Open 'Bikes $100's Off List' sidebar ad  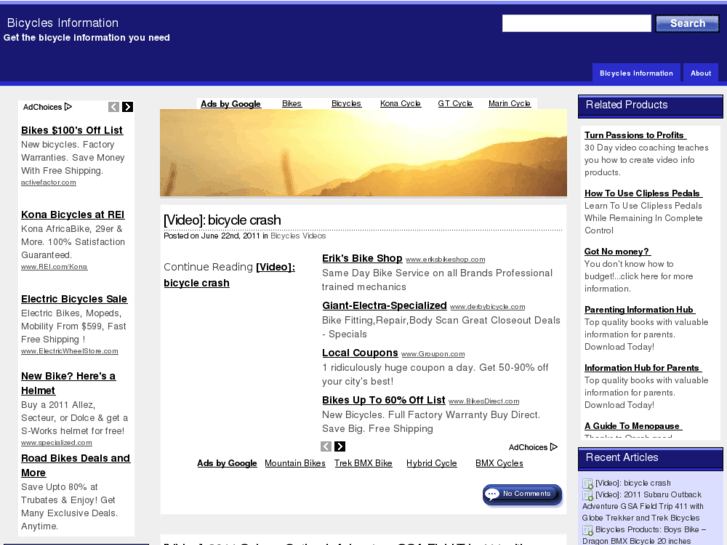(72, 130)
